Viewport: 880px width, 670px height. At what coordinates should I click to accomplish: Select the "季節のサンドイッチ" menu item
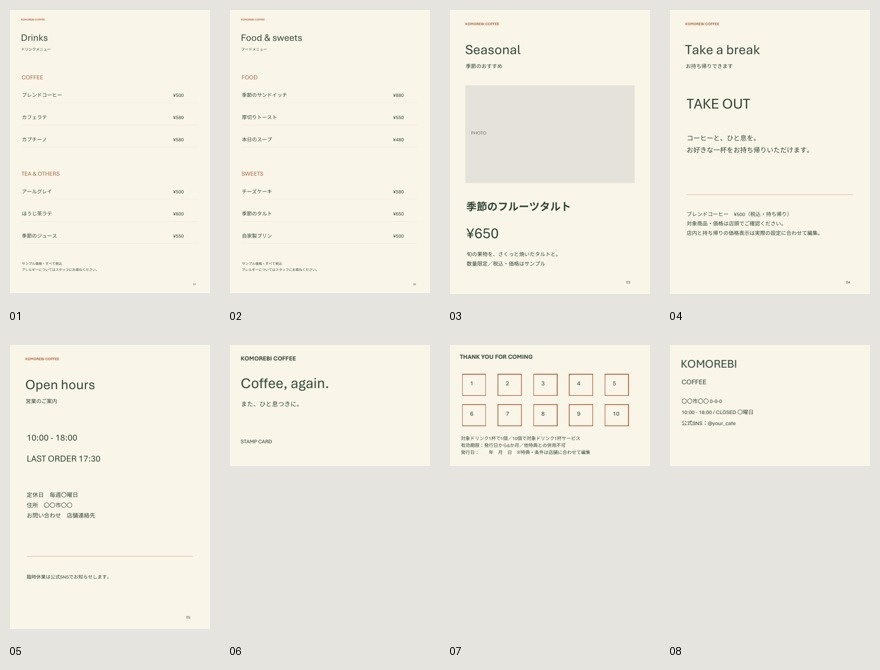264,95
